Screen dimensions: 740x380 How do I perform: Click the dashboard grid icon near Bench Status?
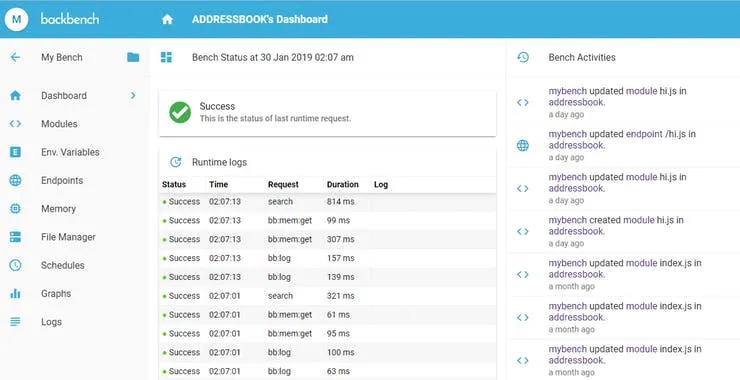(166, 58)
